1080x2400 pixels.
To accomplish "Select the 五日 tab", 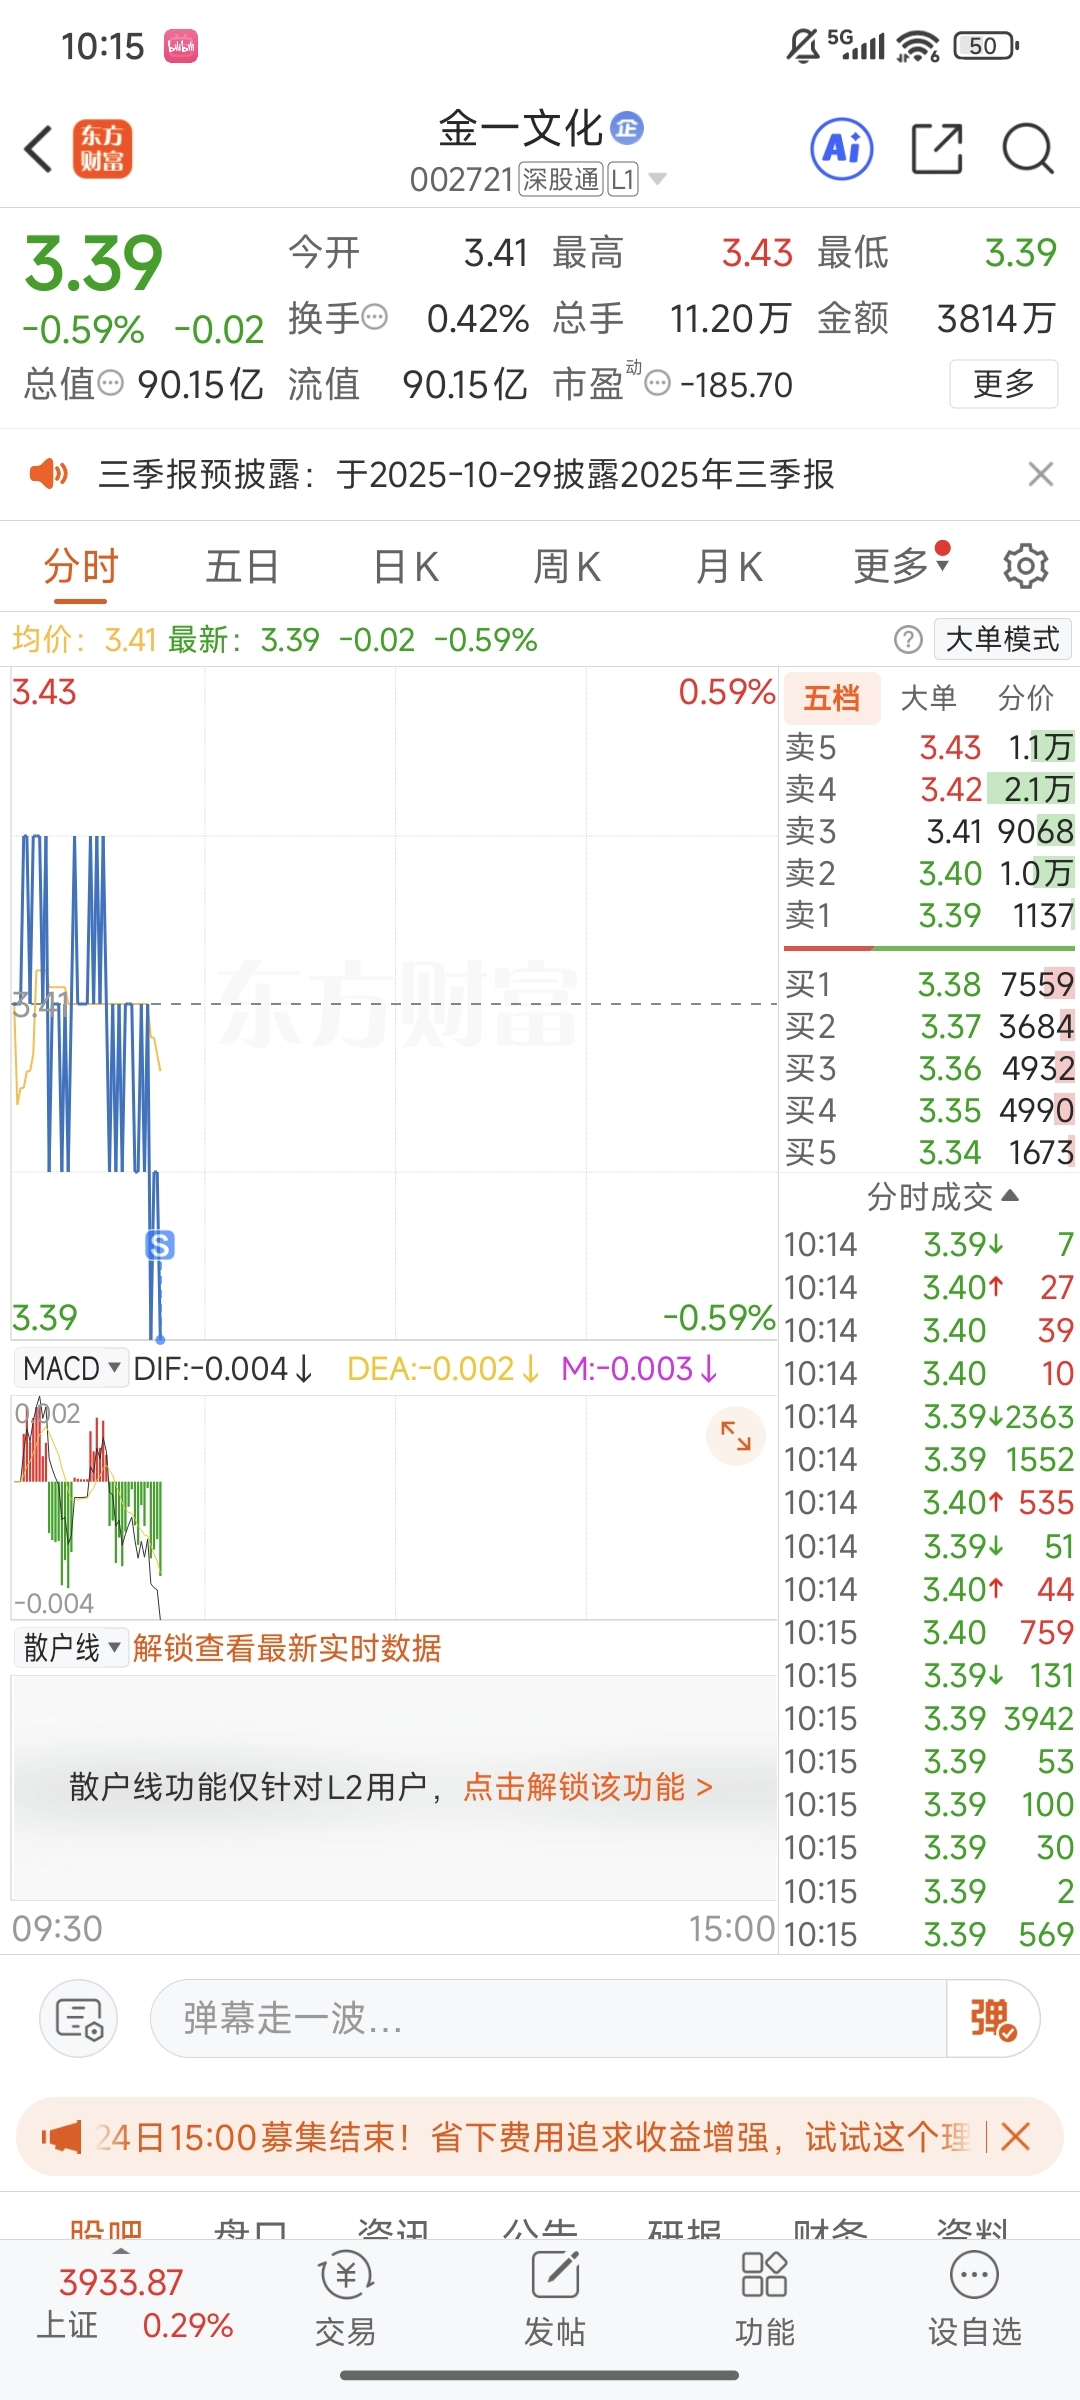I will pyautogui.click(x=242, y=566).
